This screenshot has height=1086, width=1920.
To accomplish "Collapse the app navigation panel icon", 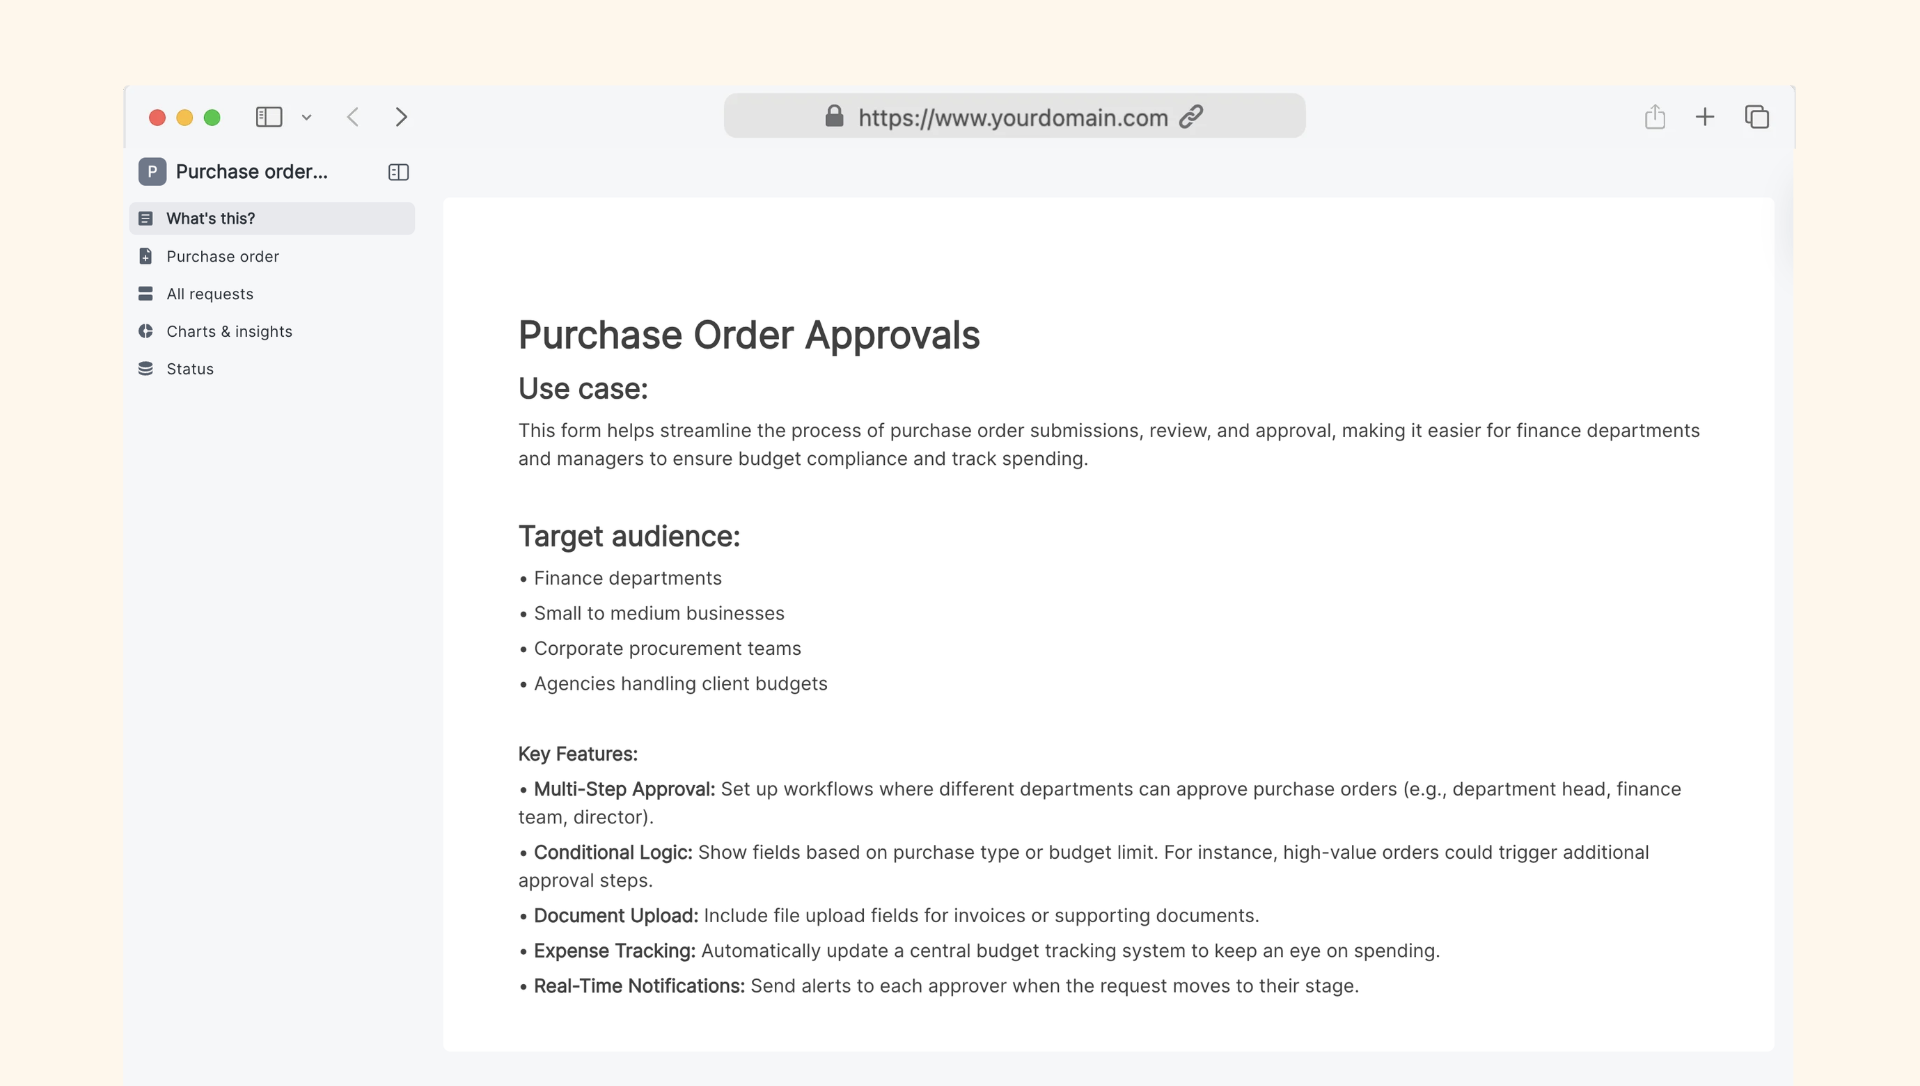I will tap(398, 172).
